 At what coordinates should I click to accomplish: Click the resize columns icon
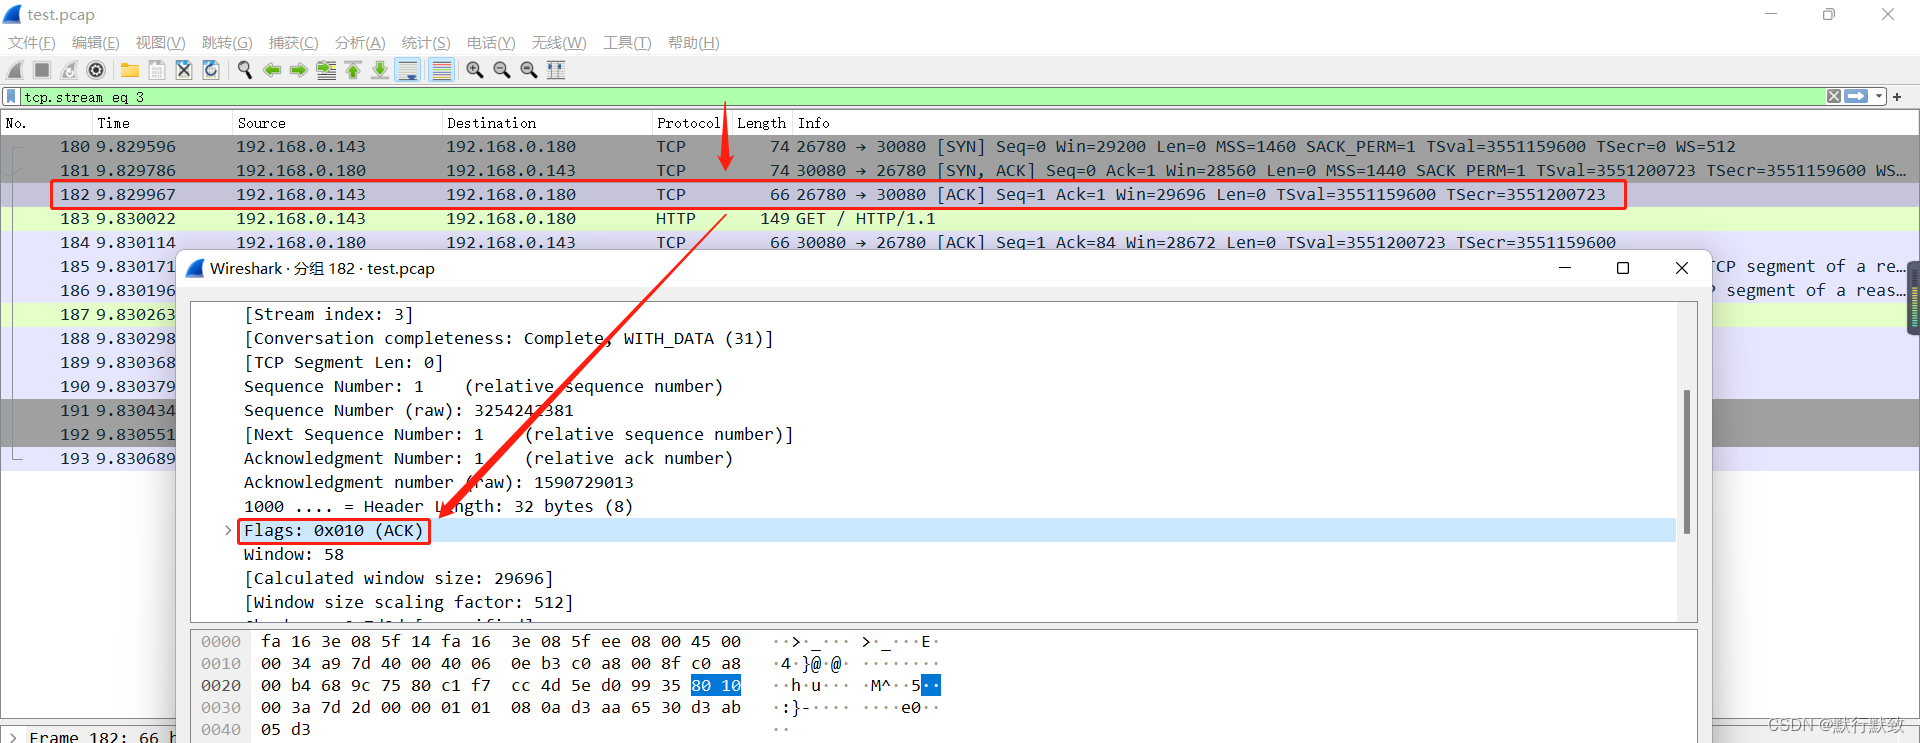click(x=556, y=70)
